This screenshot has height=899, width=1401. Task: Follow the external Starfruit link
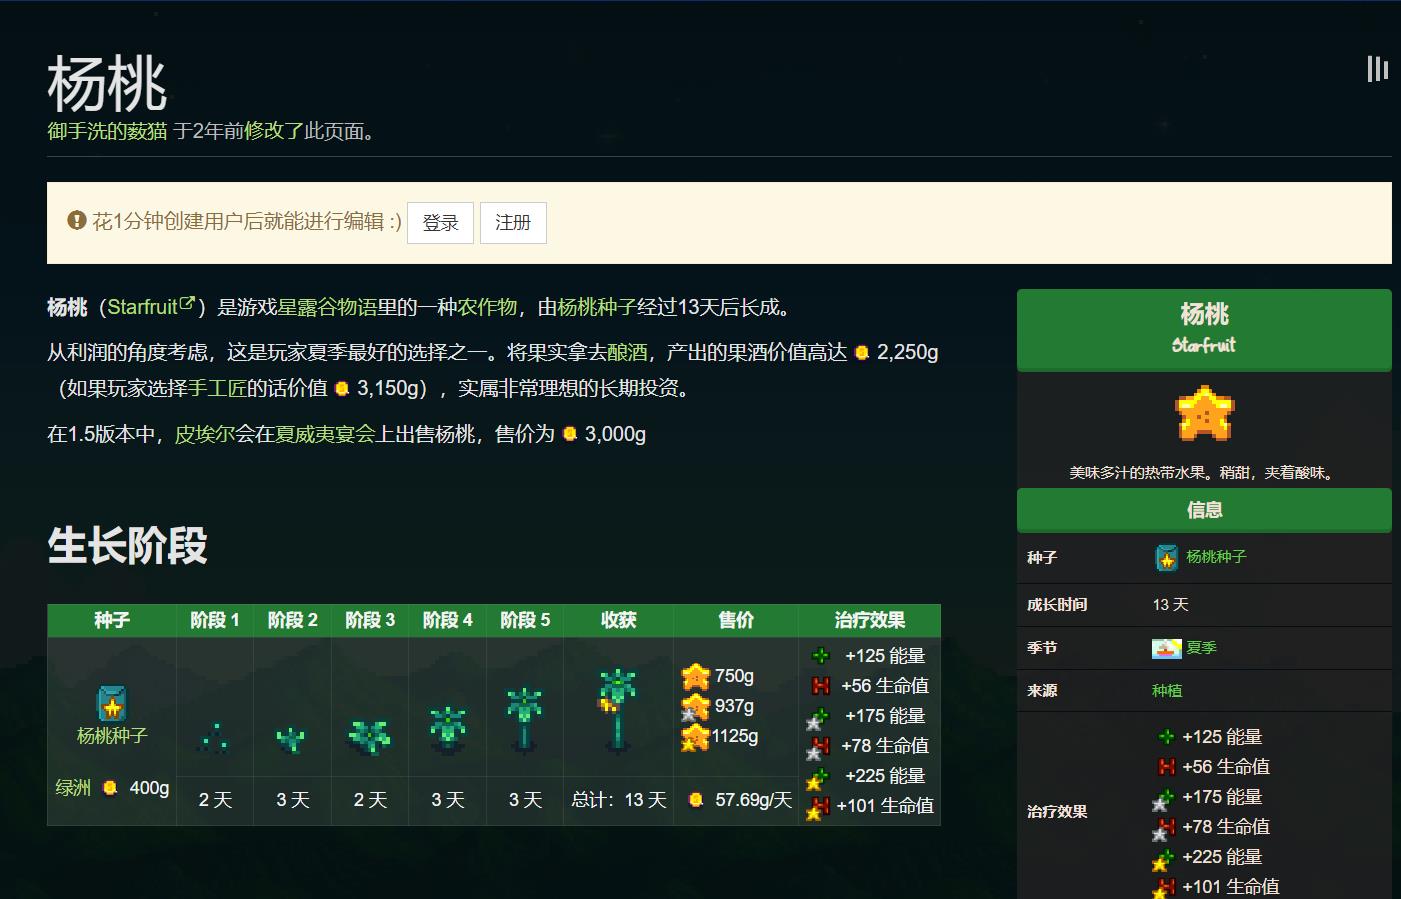click(x=151, y=307)
